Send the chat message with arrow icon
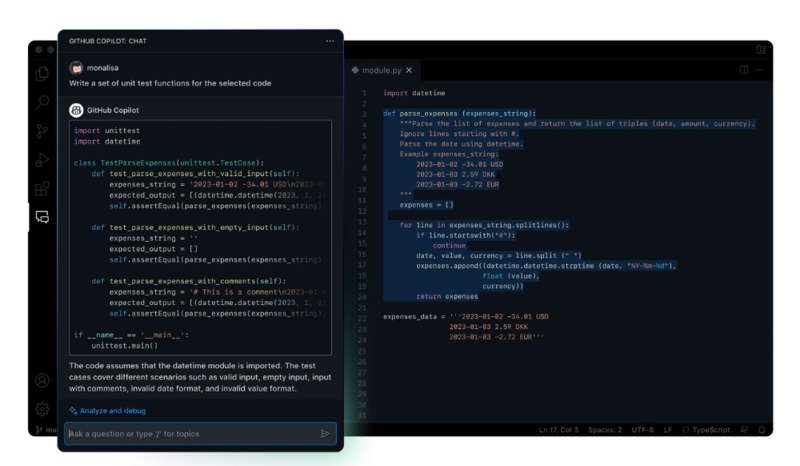Viewport: 800px width, 466px height. coord(325,434)
